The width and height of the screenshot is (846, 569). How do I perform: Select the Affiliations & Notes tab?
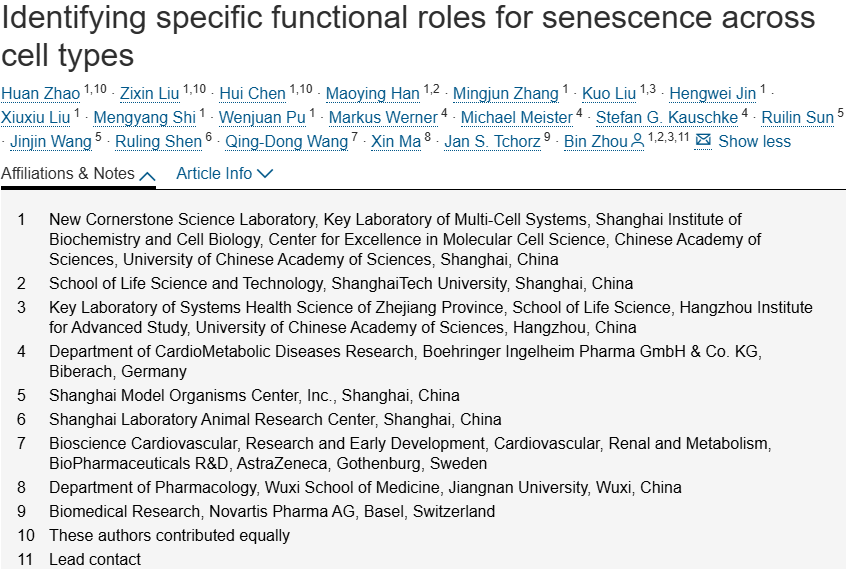coord(78,174)
